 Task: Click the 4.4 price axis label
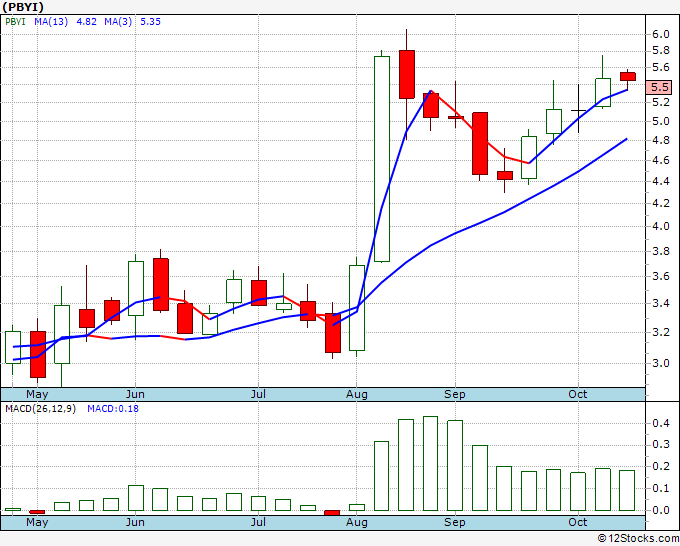660,181
